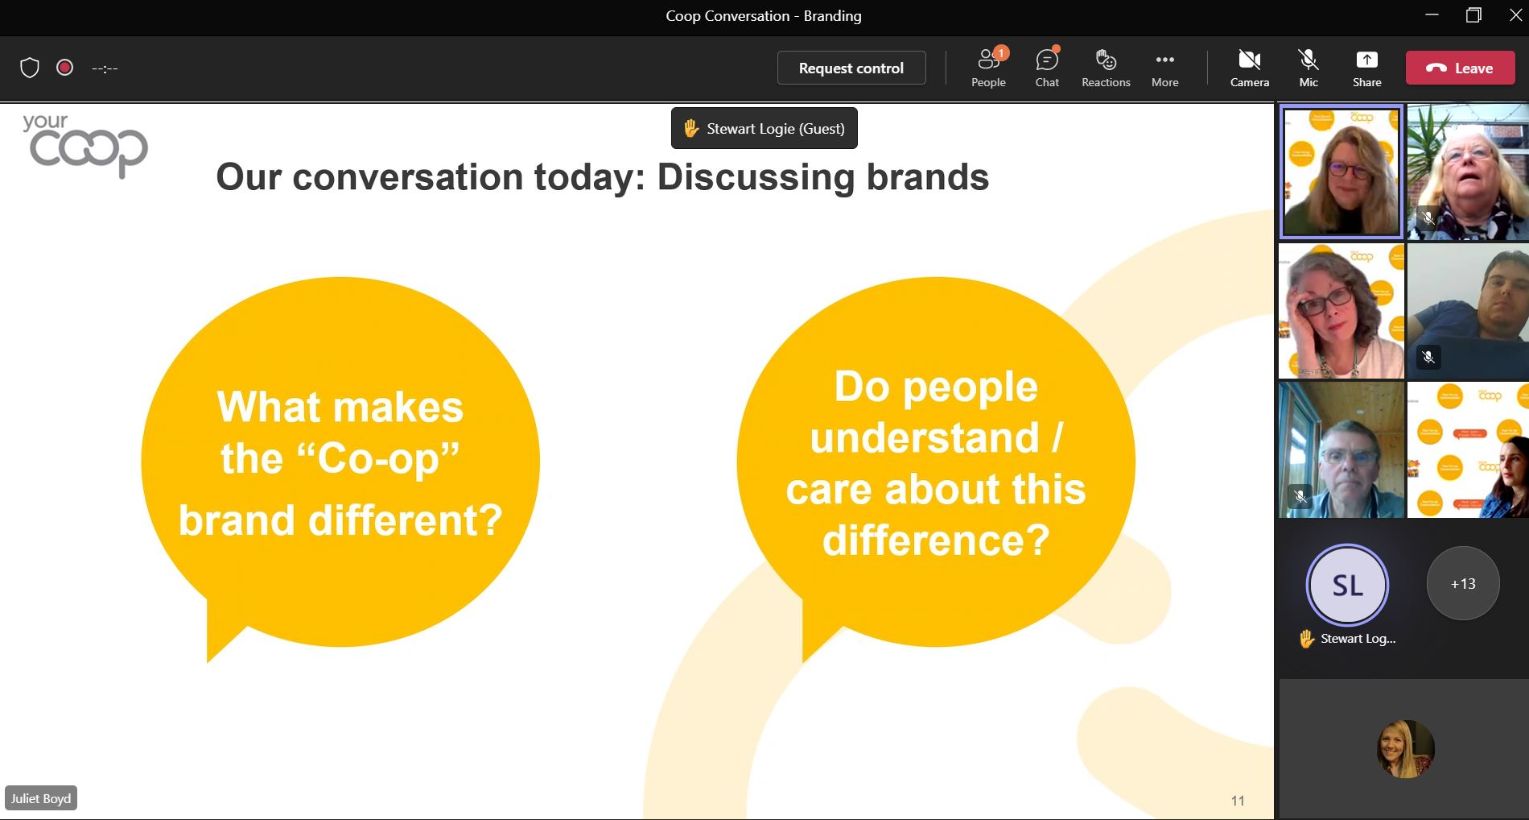Select bottom-right video tile with Coop backdrop
Screen dimensions: 1529x820
click(1468, 450)
